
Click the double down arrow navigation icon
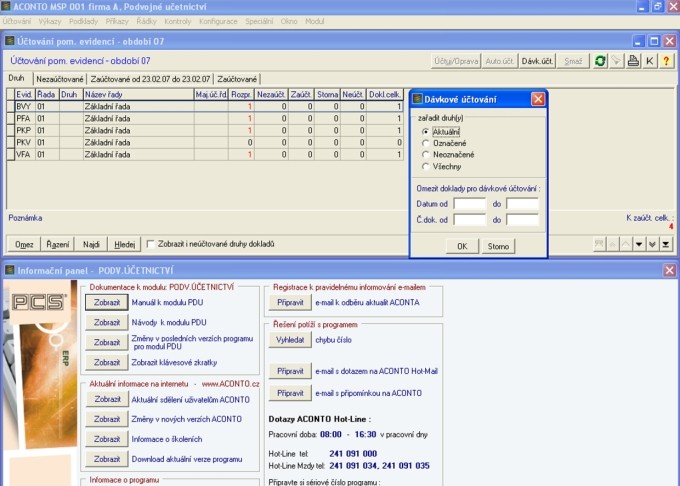[652, 243]
